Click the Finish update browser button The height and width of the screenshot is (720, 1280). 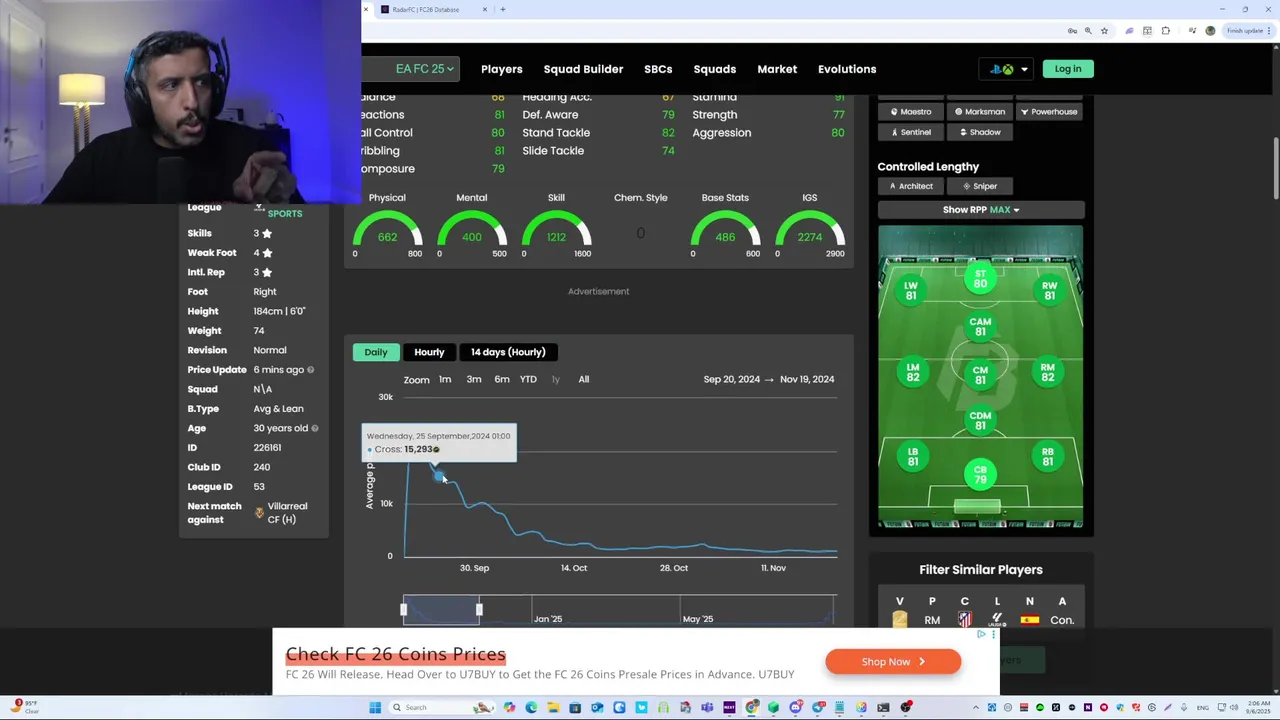click(x=1246, y=31)
